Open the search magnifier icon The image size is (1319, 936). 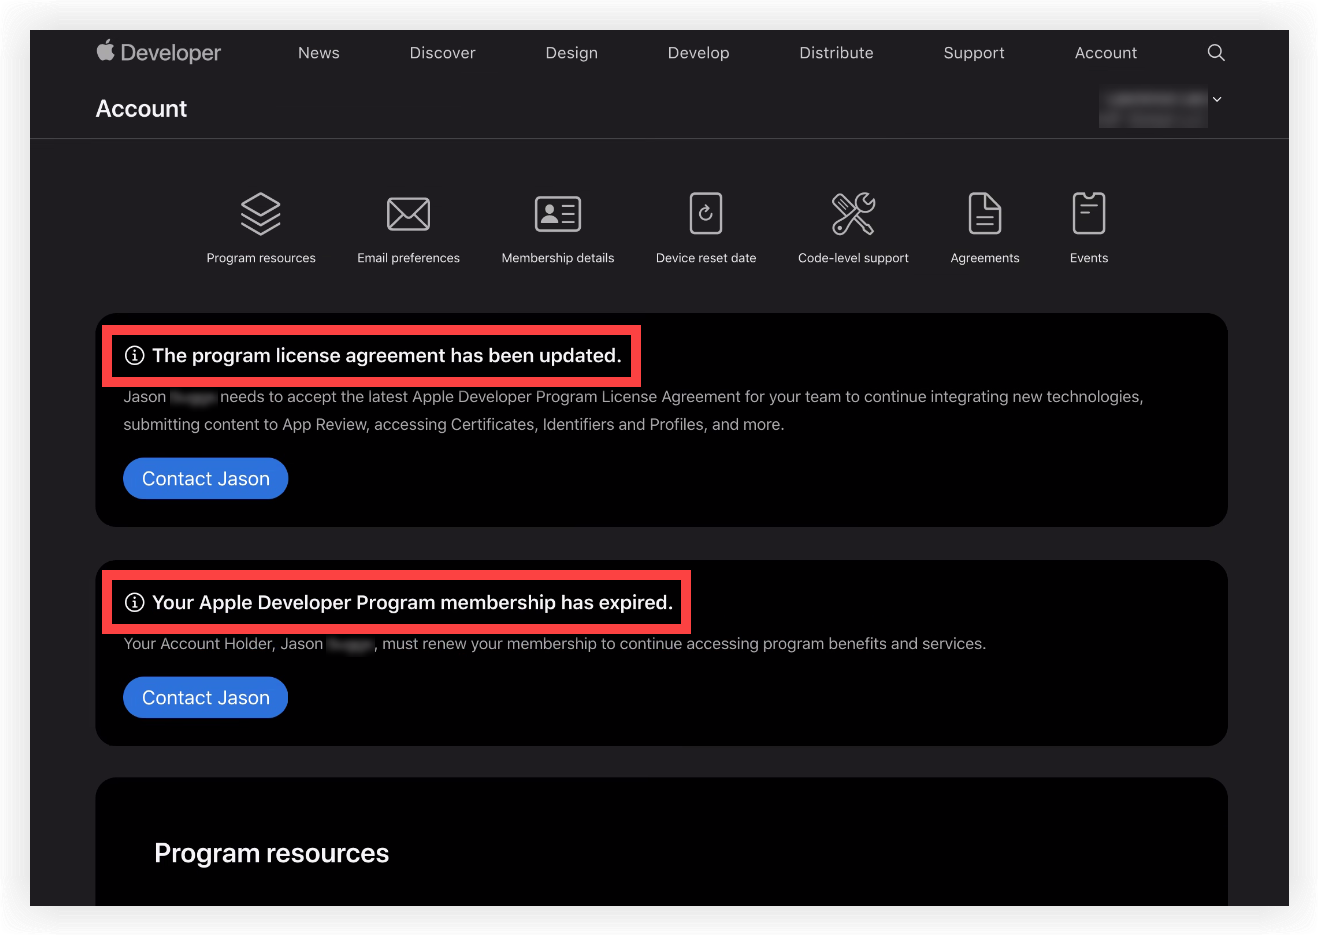click(x=1216, y=53)
